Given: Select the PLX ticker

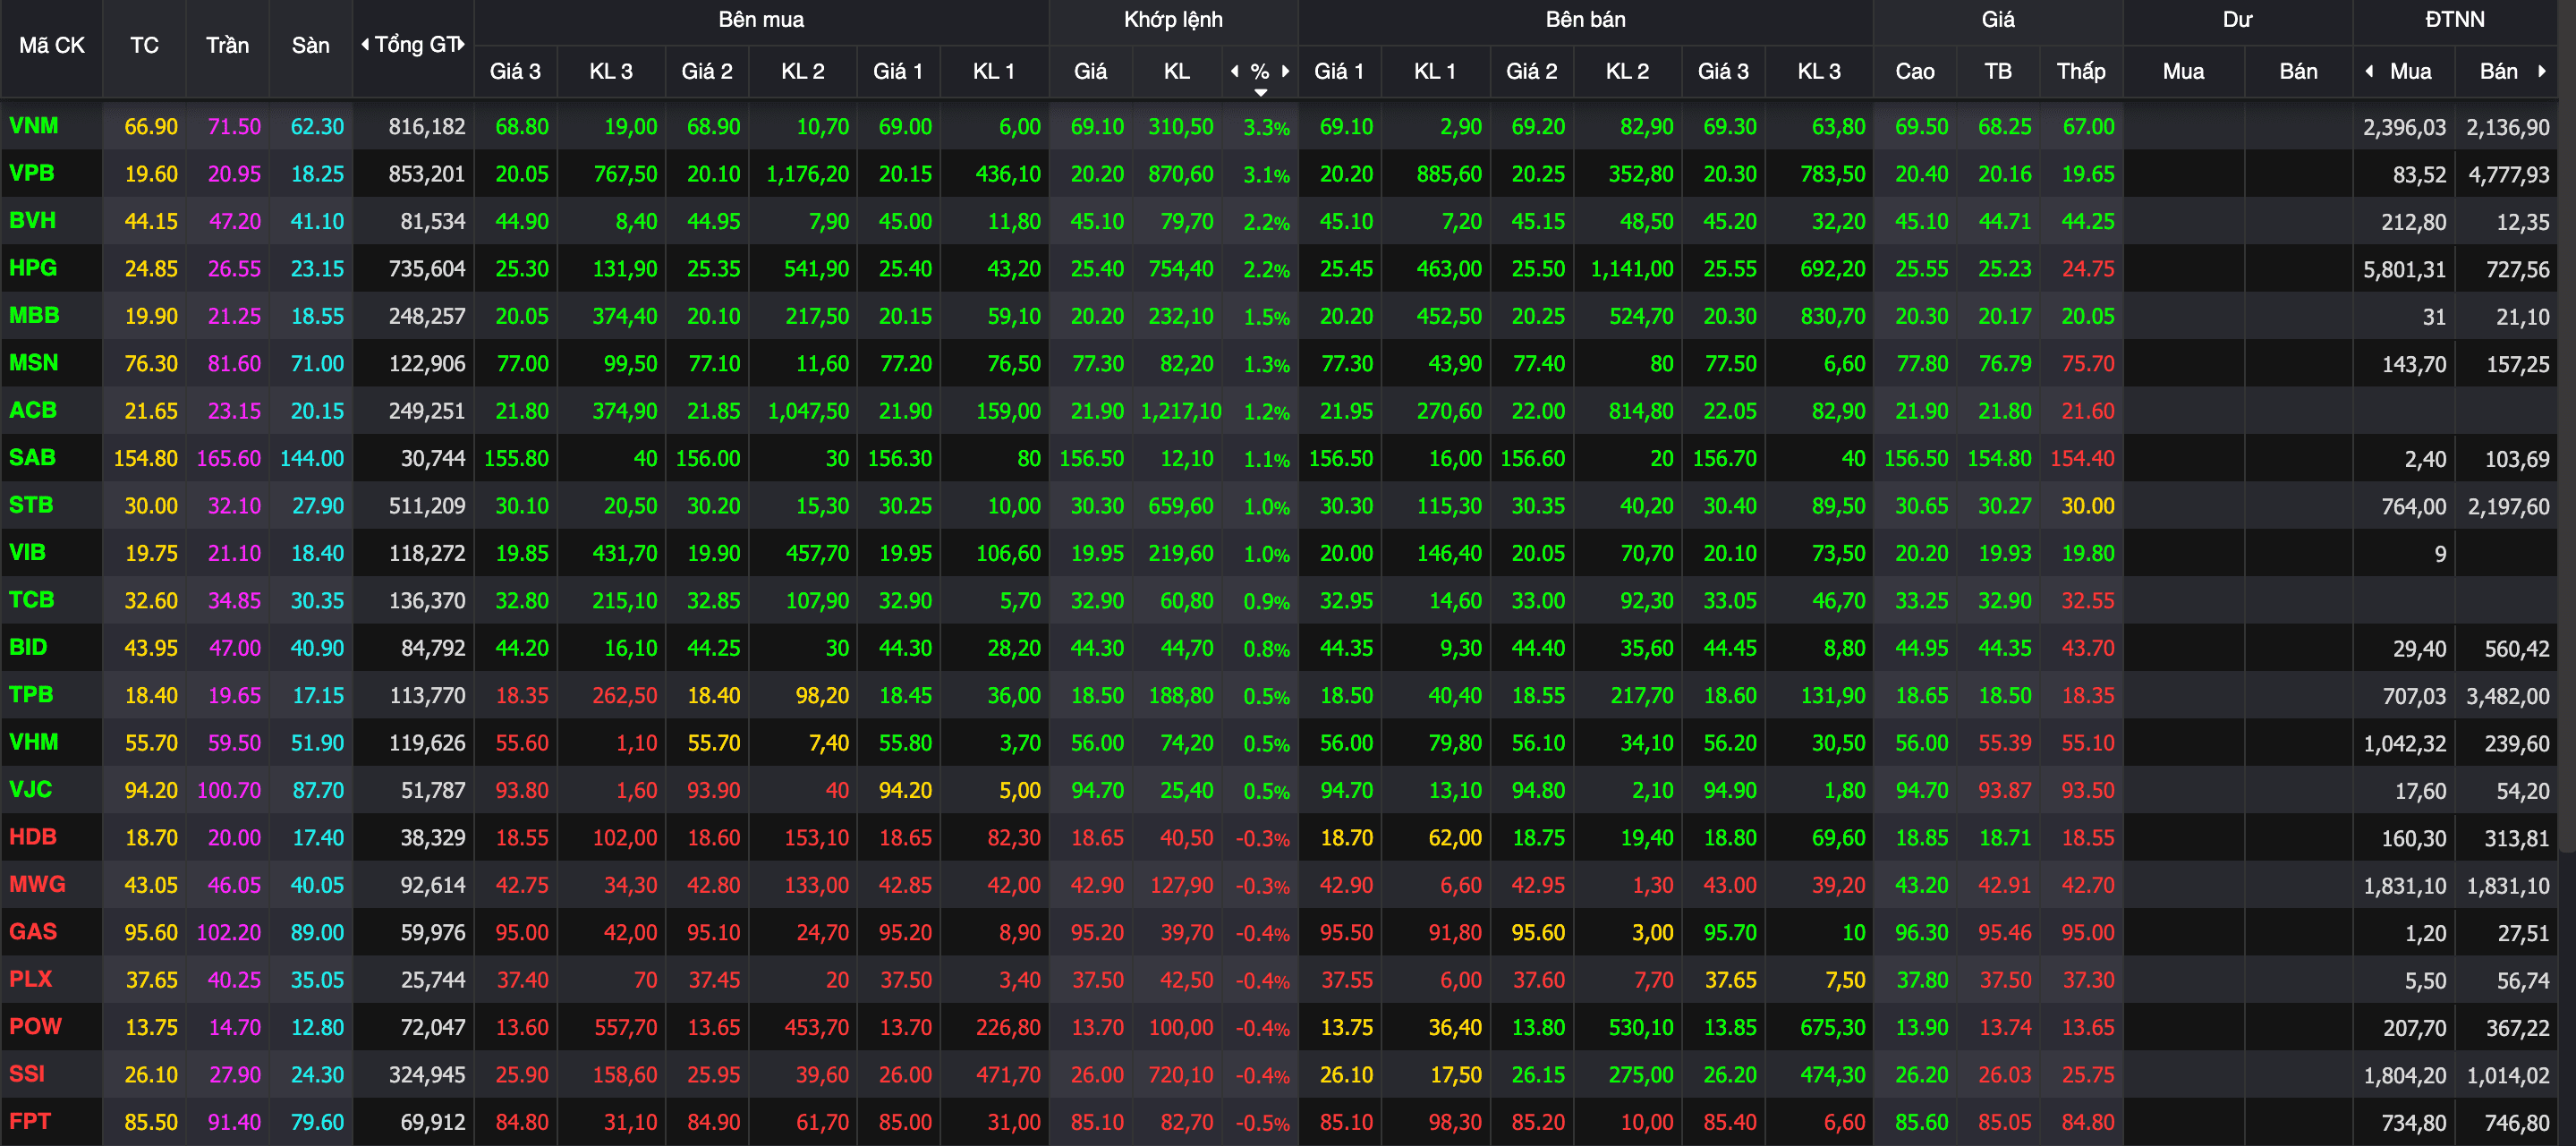Looking at the screenshot, I should click(31, 979).
